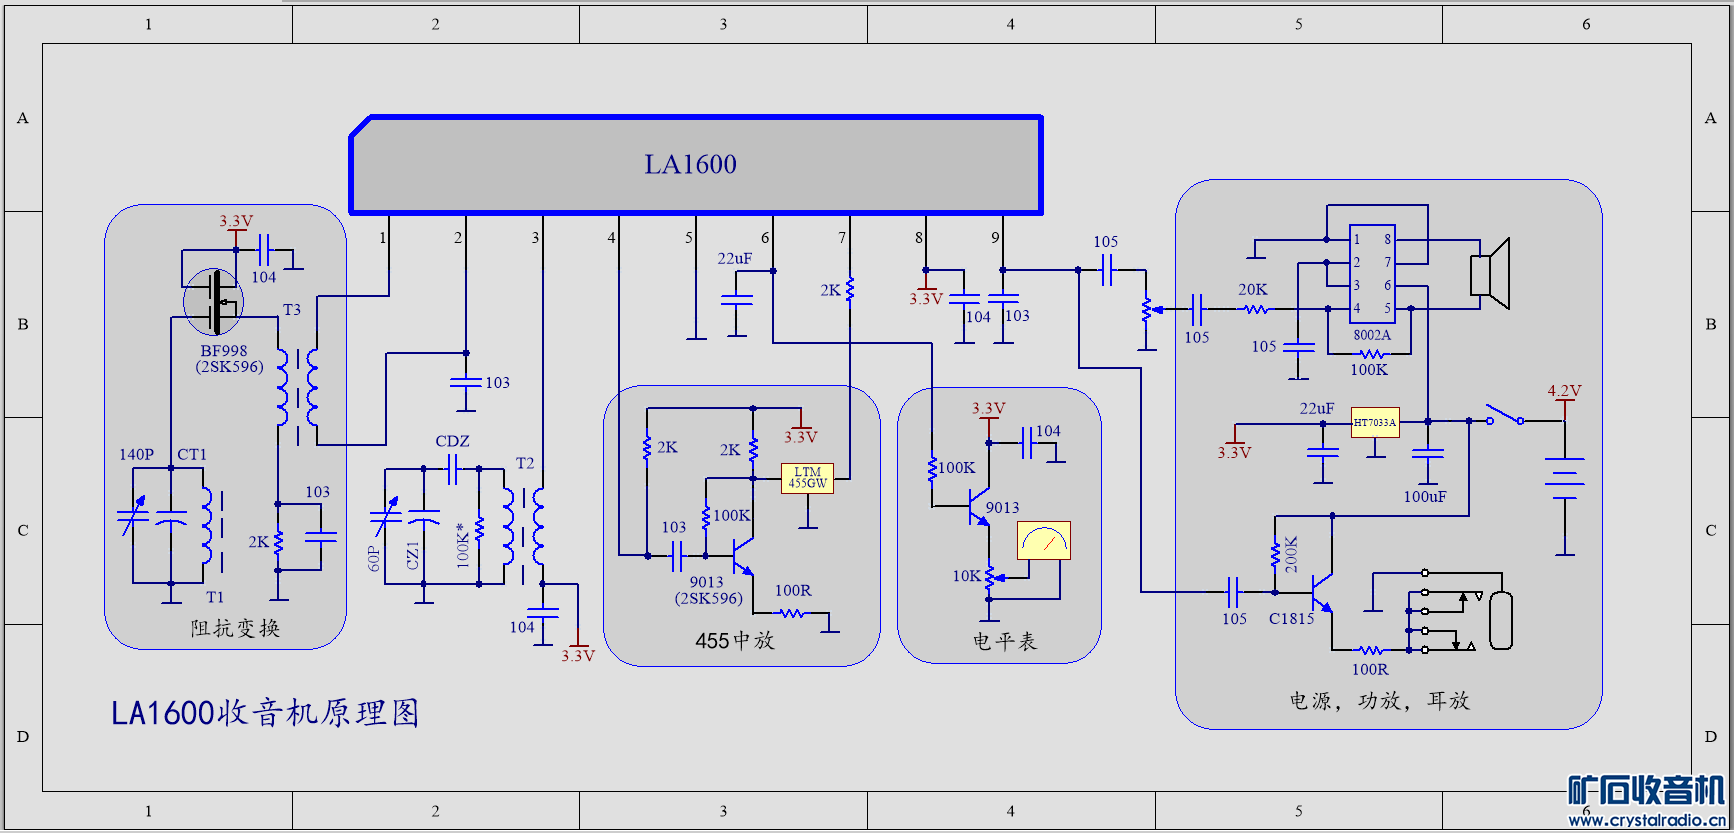Click the 8002A amplifier IC
The image size is (1734, 833).
(1372, 275)
